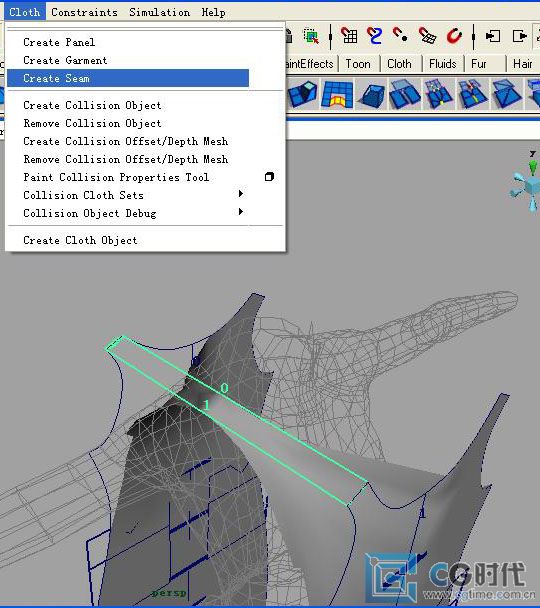Switch to the Toon shelf tab
This screenshot has height=608, width=540.
coord(358,64)
